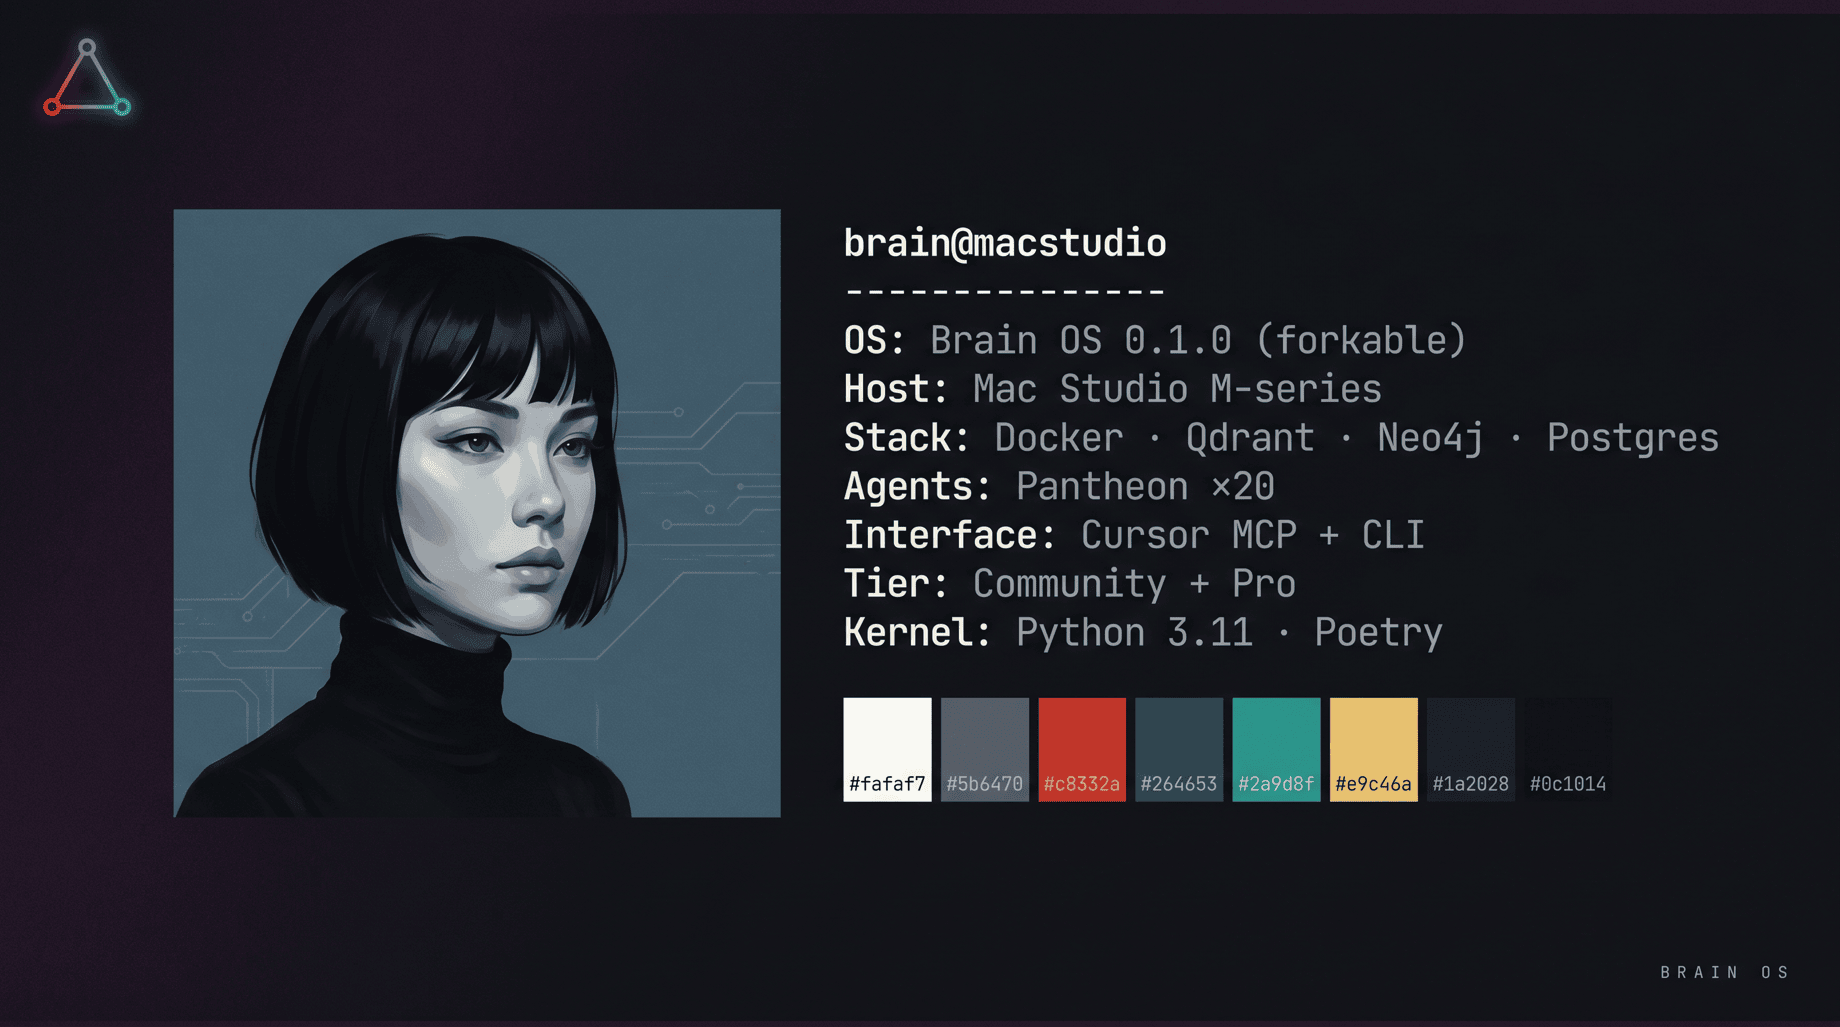Click the 'Tier:' label
Screen dimensions: 1840x1027
(x=895, y=583)
